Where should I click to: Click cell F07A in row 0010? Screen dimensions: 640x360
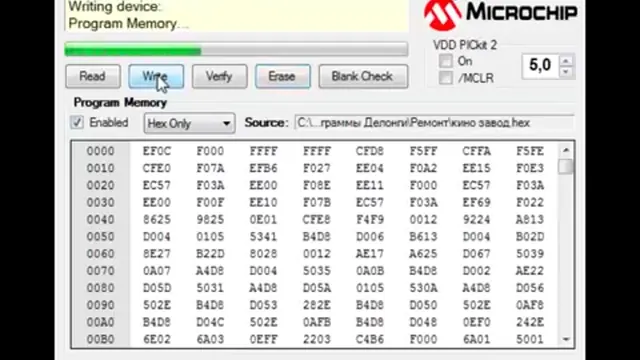pyautogui.click(x=210, y=169)
